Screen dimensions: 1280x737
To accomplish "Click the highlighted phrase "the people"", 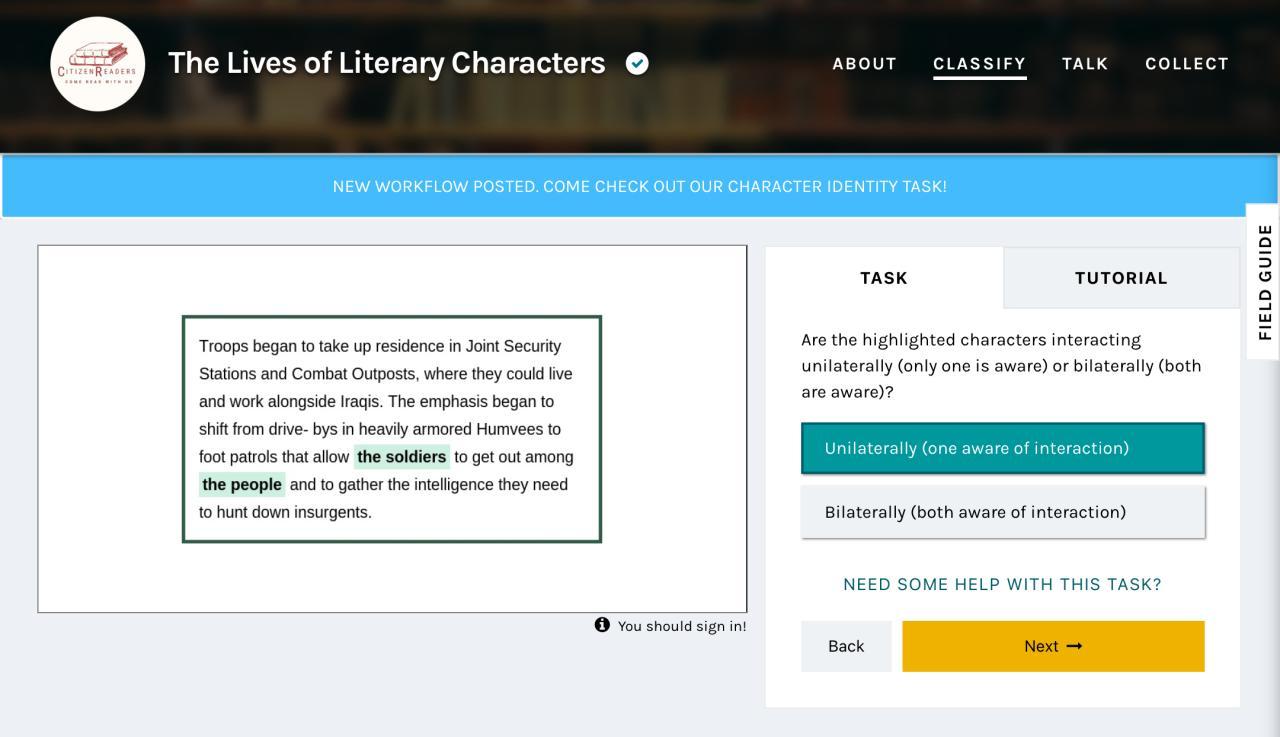I will tap(242, 485).
